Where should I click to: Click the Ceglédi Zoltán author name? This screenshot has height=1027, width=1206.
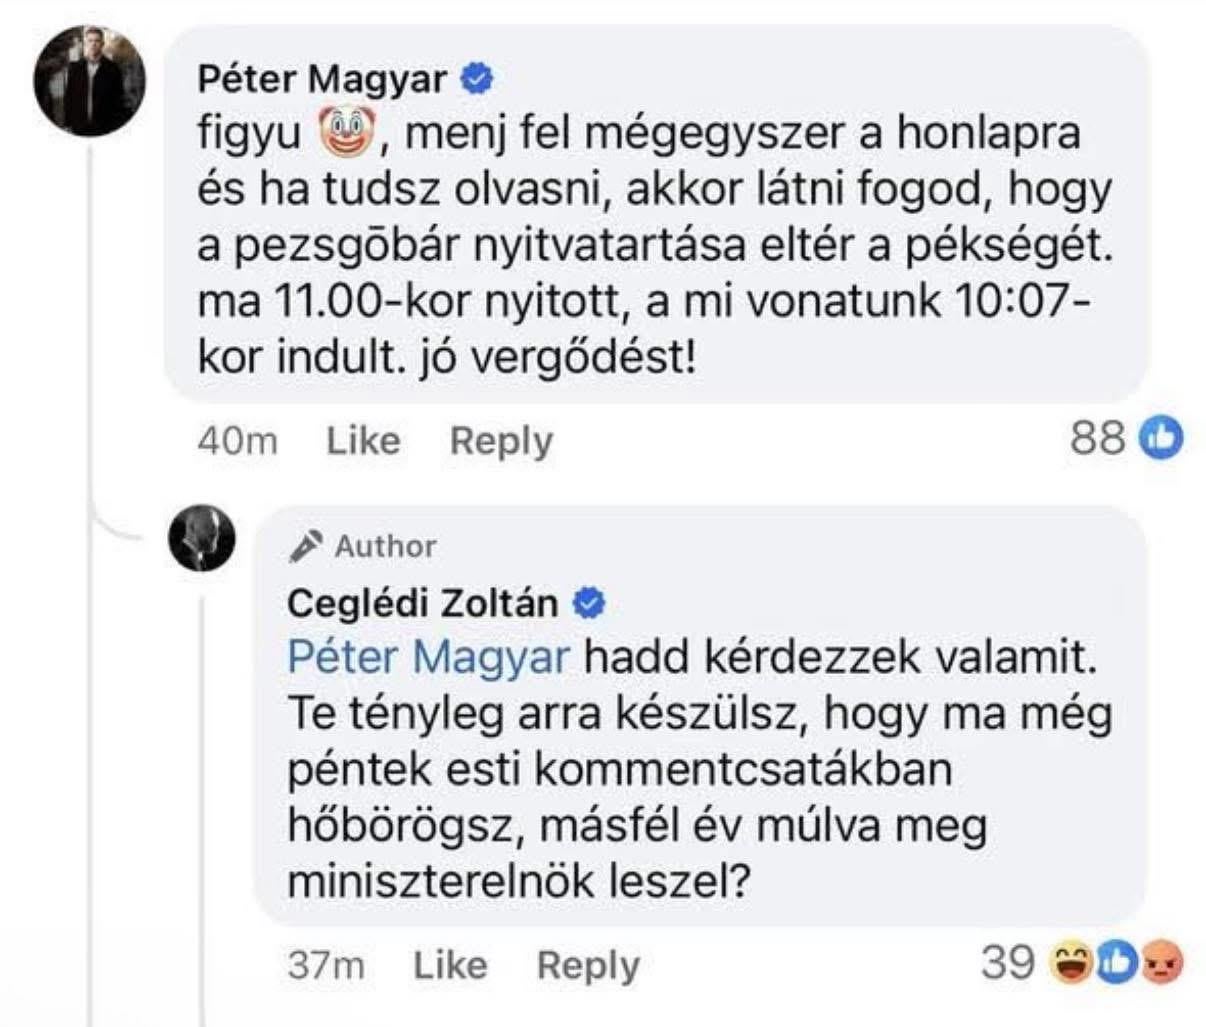[422, 603]
